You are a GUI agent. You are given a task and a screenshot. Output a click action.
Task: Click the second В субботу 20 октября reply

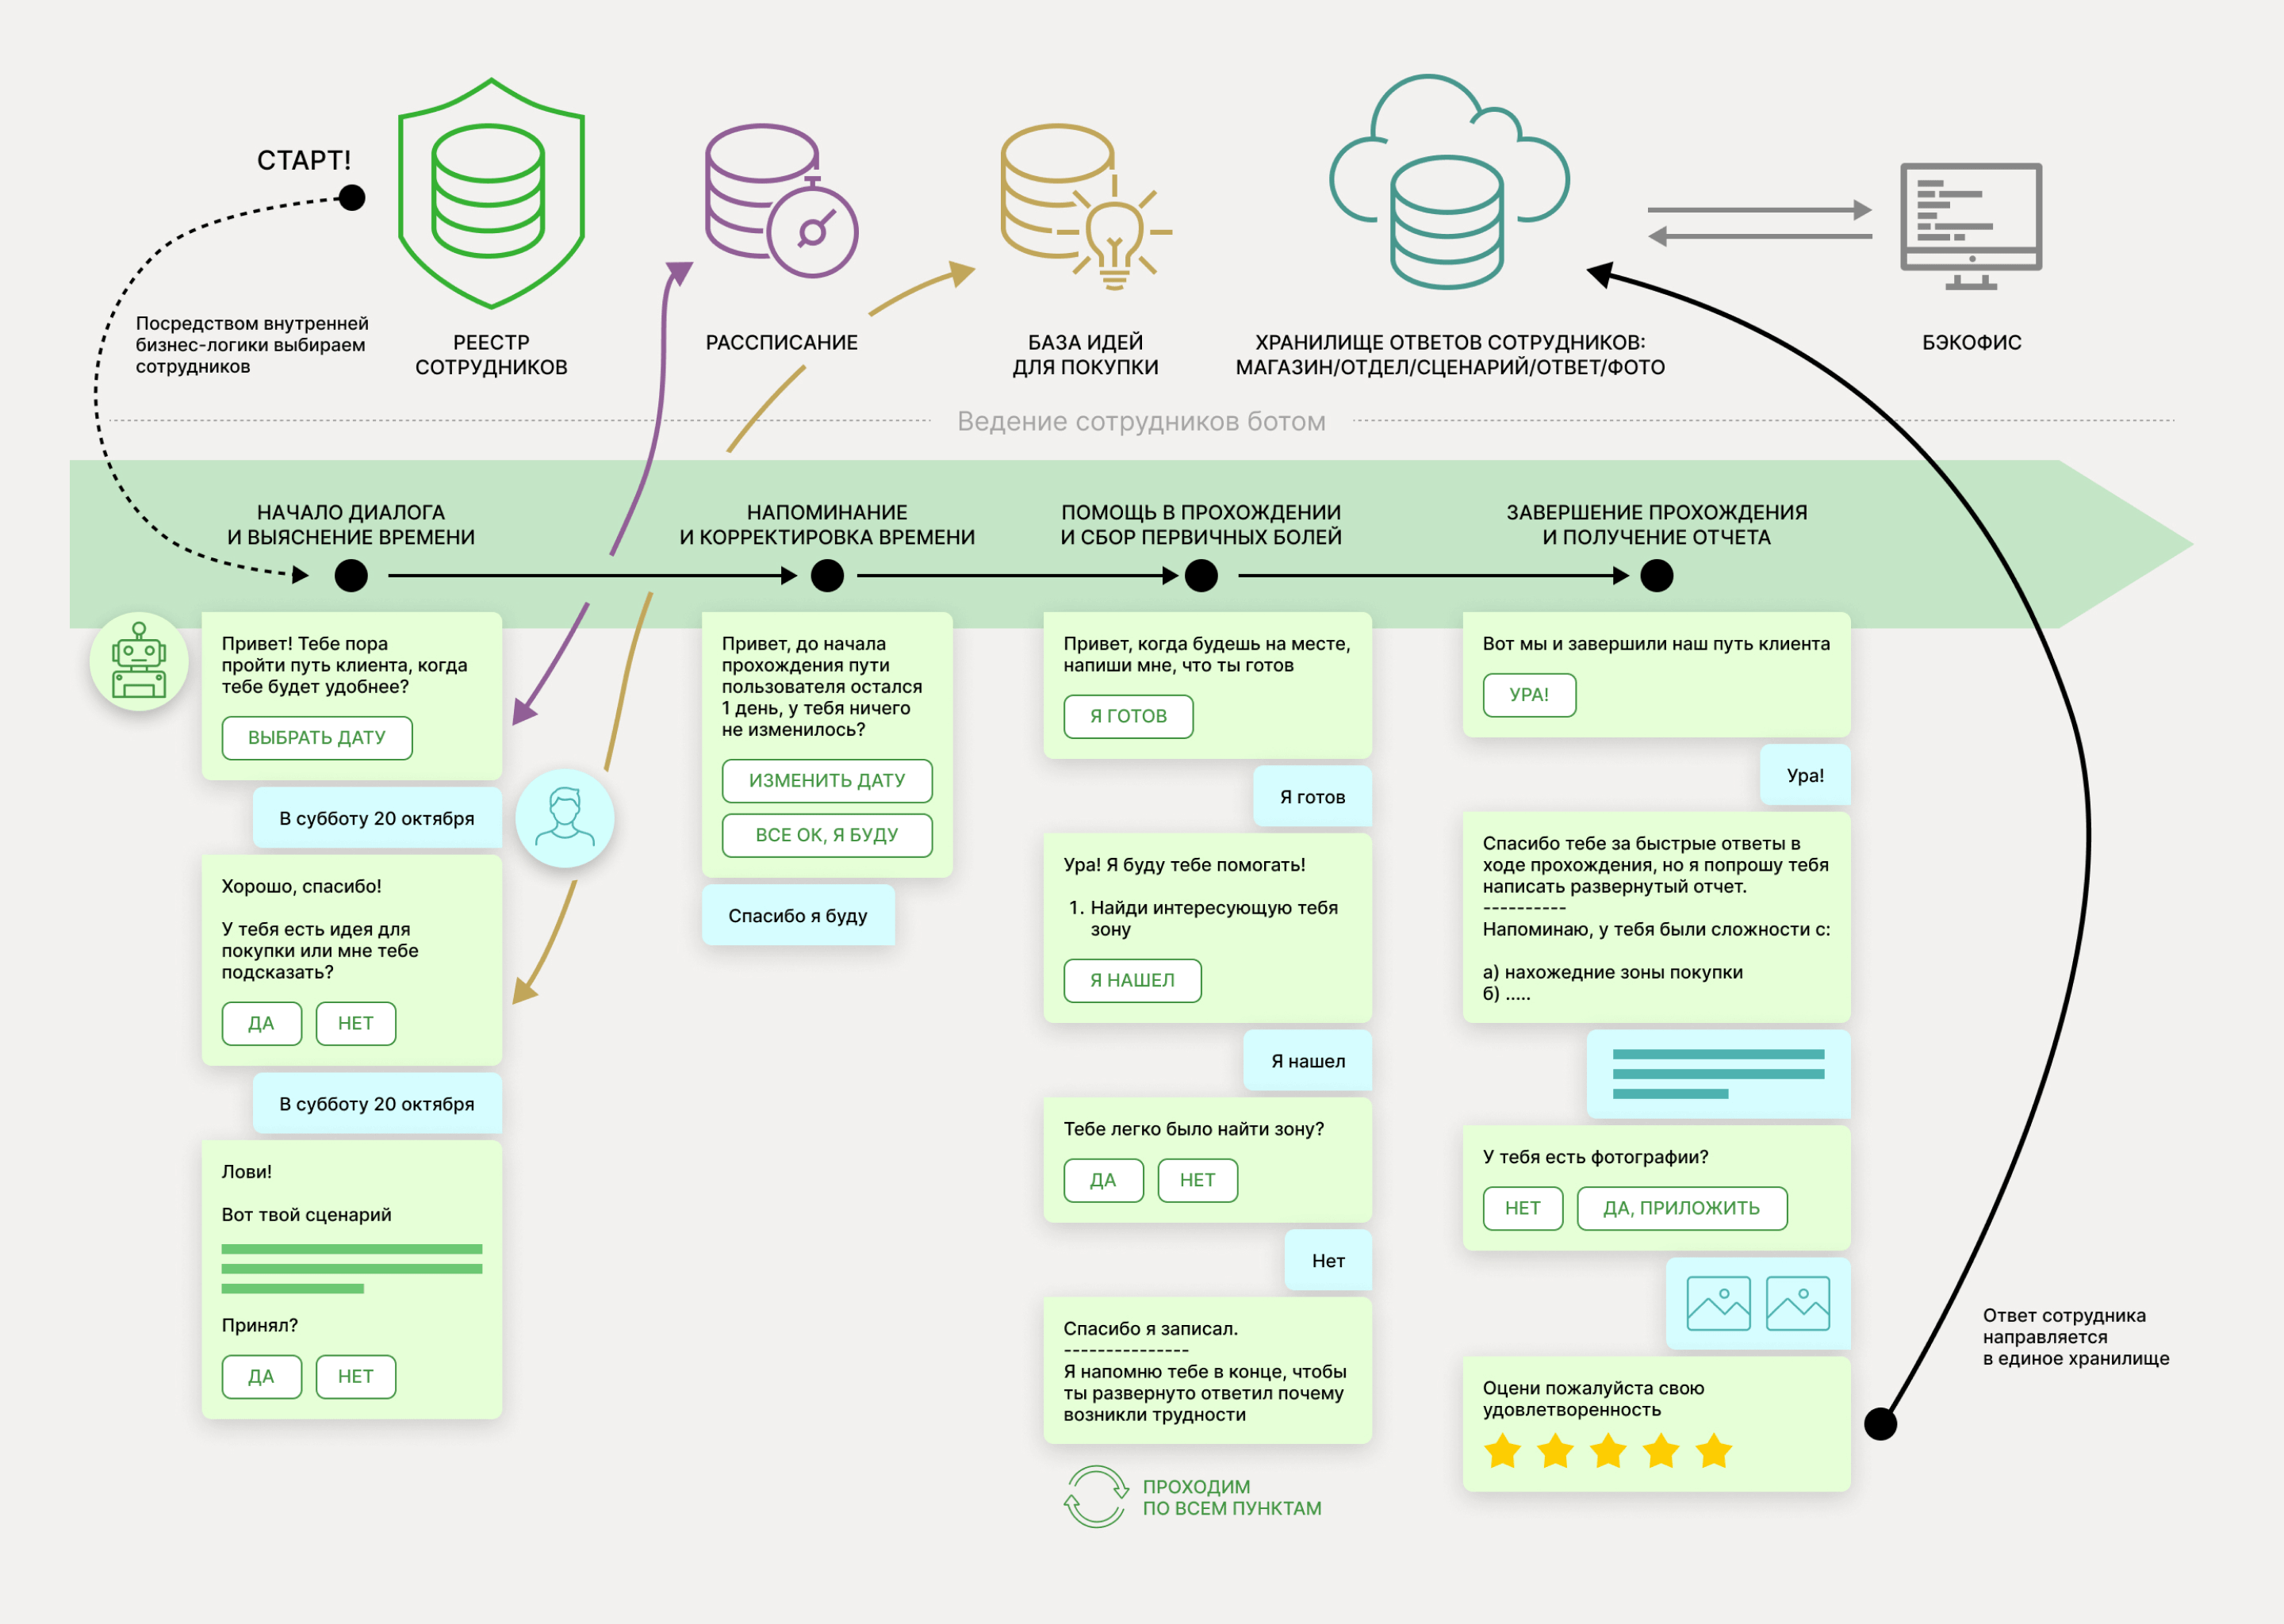pyautogui.click(x=377, y=1104)
